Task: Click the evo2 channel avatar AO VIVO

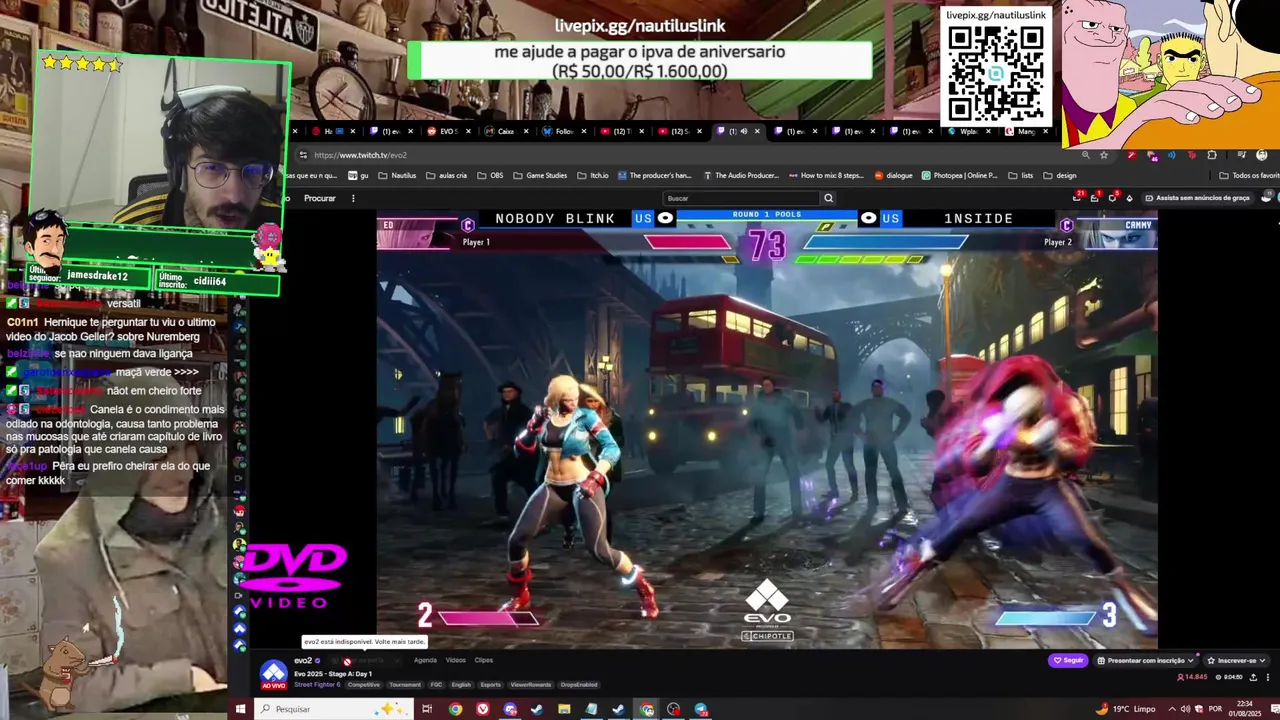Action: coord(274,674)
